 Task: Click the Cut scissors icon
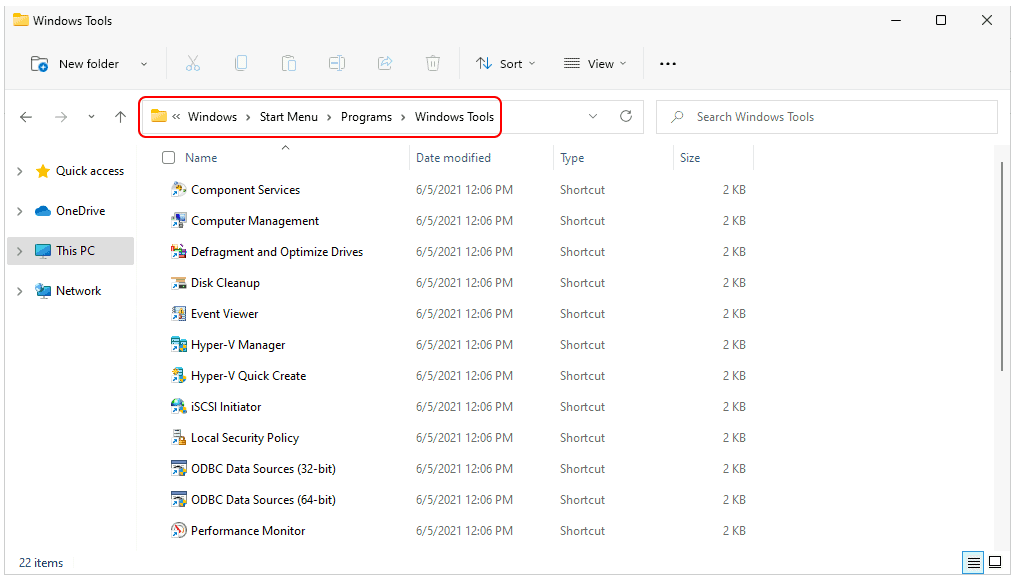coord(193,63)
